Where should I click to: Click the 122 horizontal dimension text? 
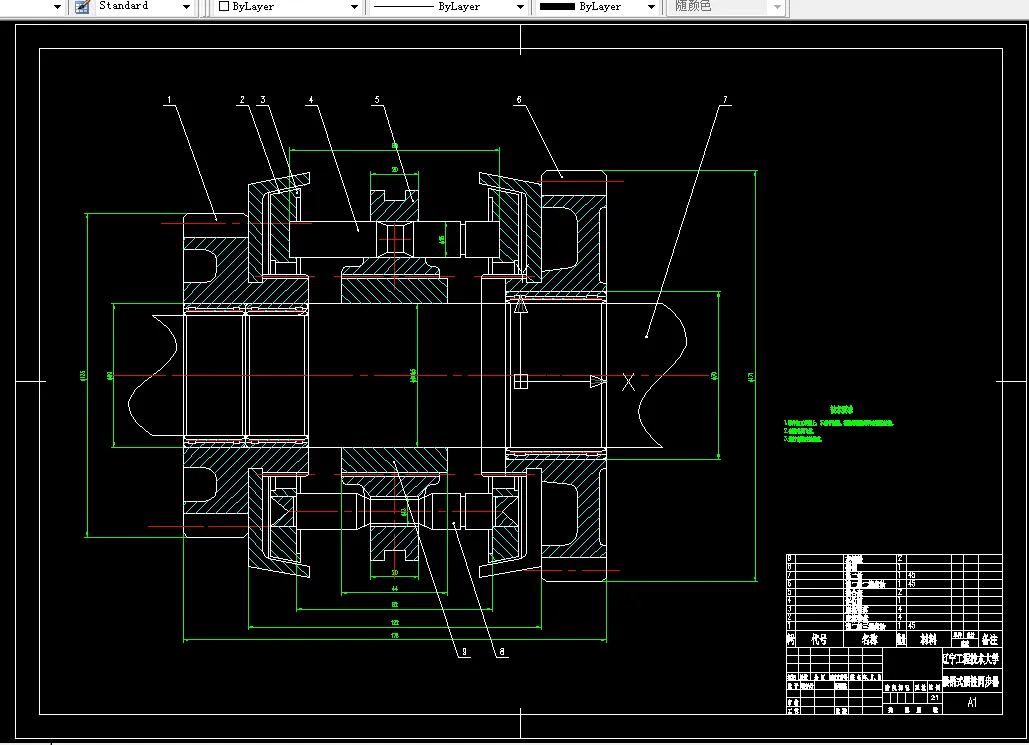coord(395,622)
